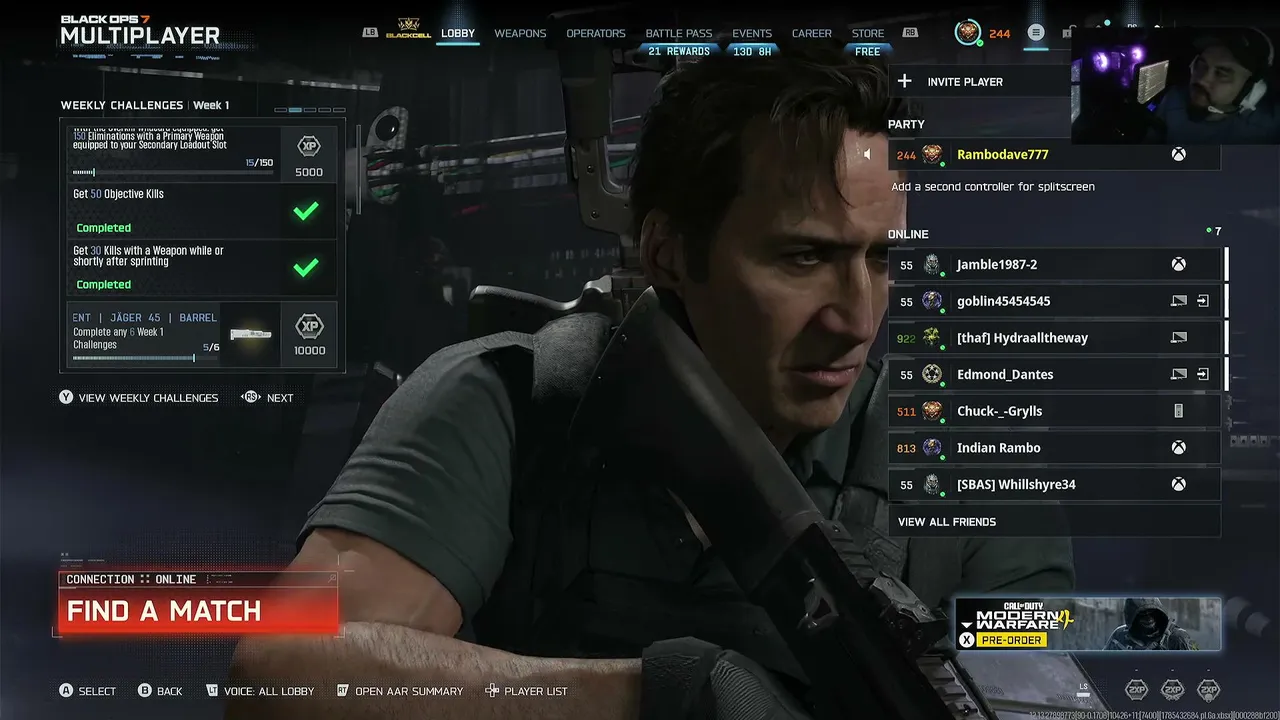Click the Jäger 45 barrel reward thumbnail
1280x720 pixels.
pos(250,334)
